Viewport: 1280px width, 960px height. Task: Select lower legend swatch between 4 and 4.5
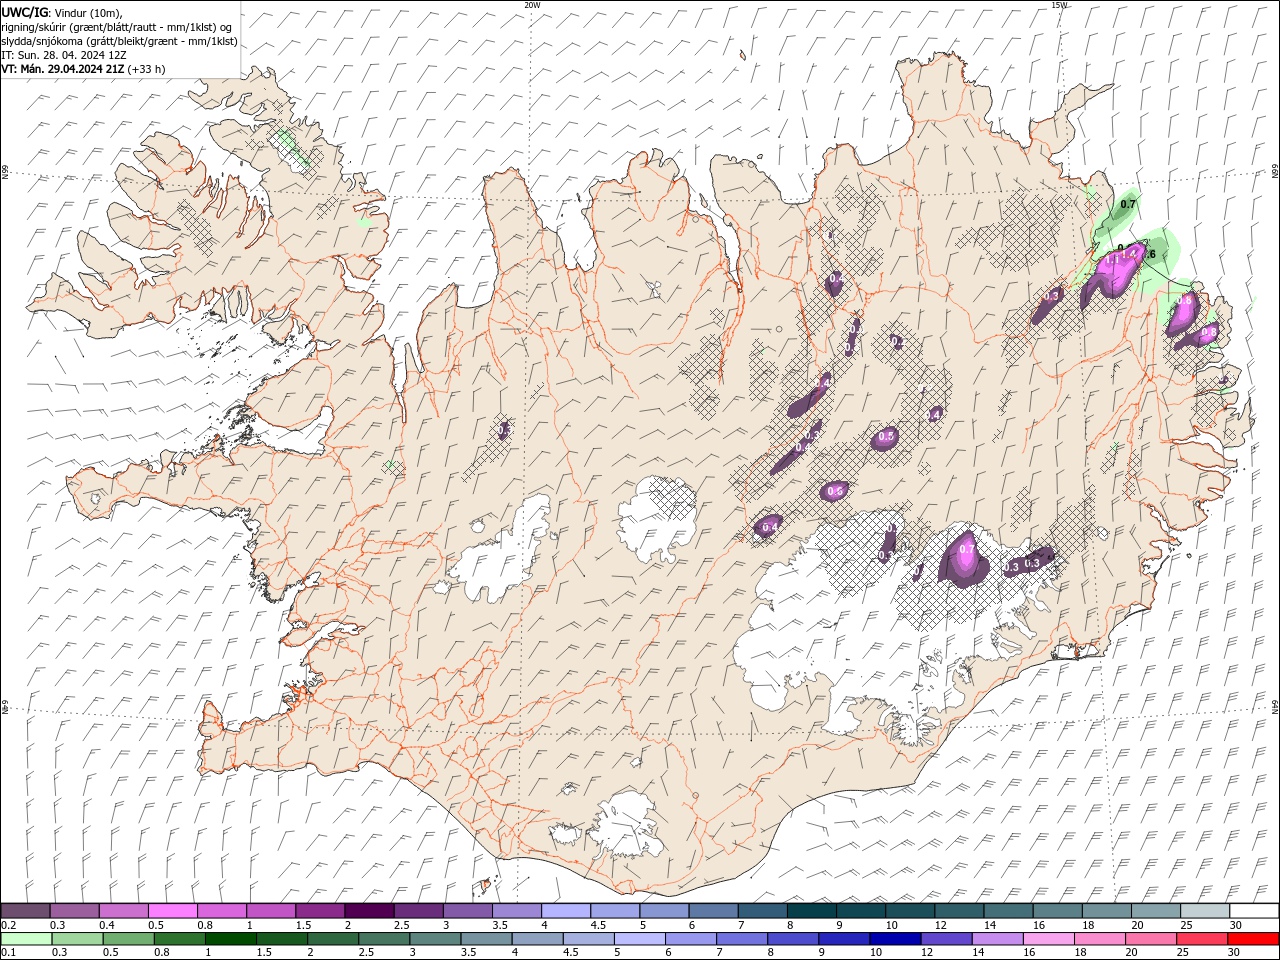(537, 938)
